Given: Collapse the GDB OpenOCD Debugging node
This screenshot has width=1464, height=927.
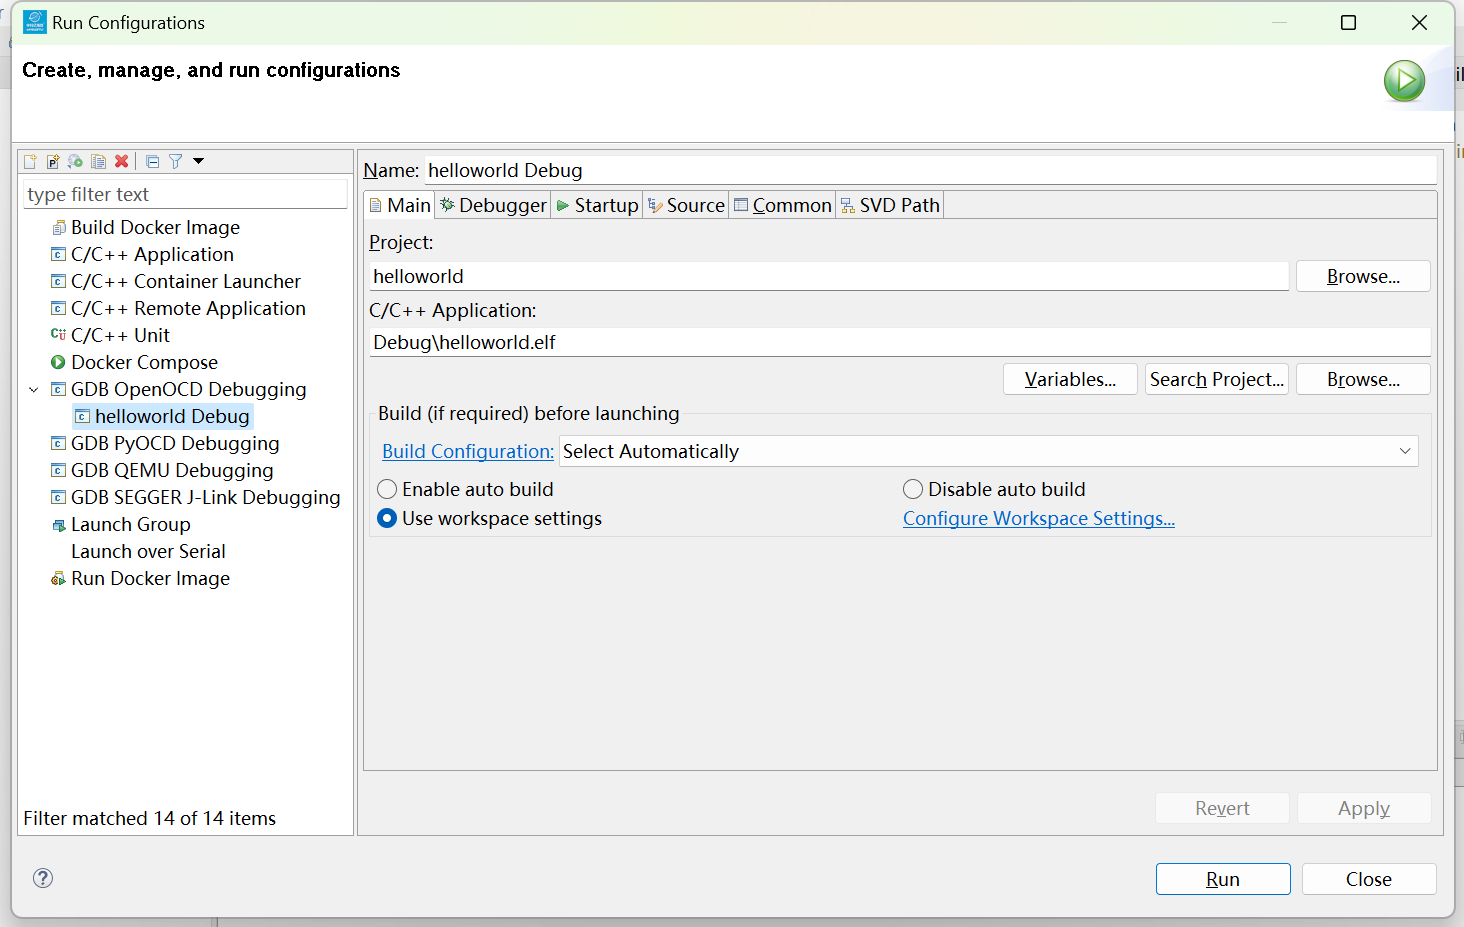Looking at the screenshot, I should (34, 390).
